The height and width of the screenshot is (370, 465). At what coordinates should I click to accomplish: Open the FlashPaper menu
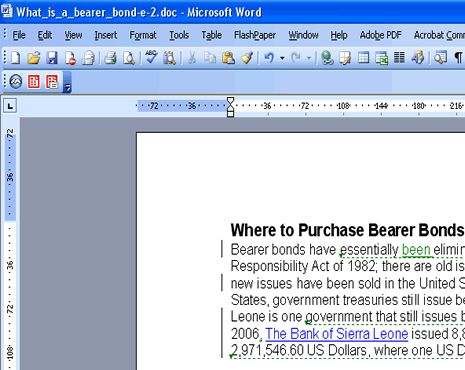click(x=255, y=35)
